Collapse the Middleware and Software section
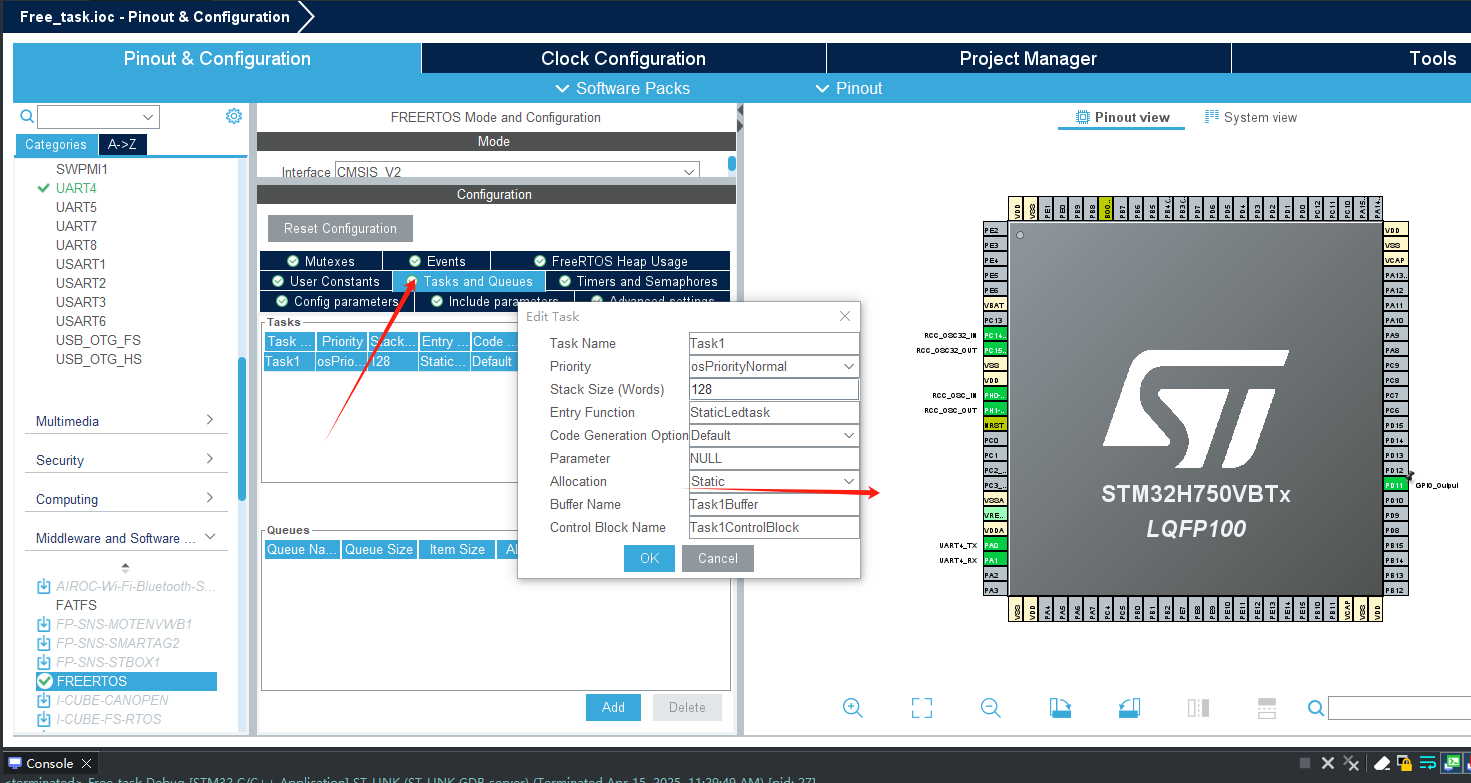Screen dimensions: 1471x783 coord(211,536)
